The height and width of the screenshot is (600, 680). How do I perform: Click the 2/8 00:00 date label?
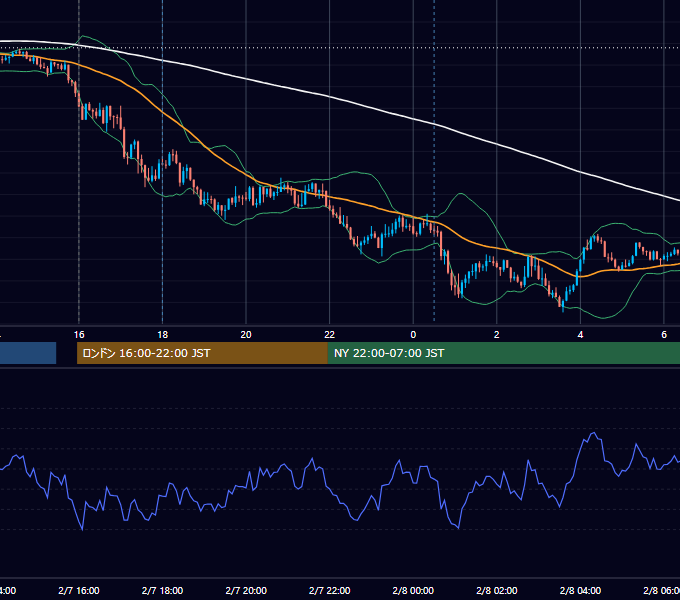click(x=413, y=590)
